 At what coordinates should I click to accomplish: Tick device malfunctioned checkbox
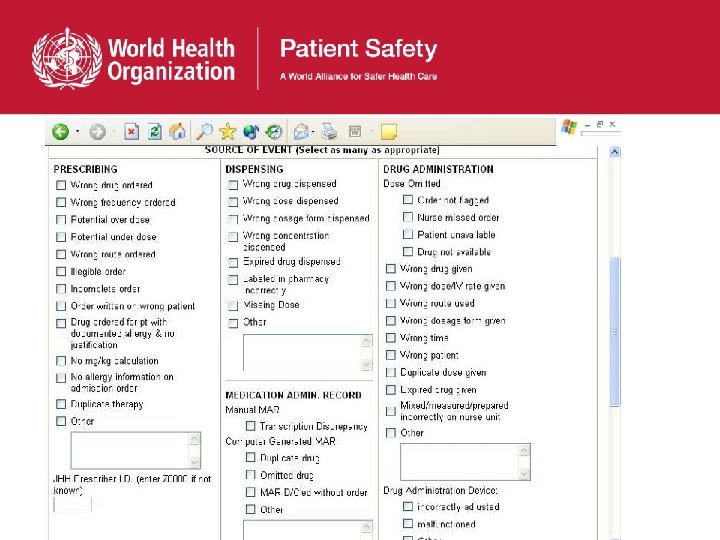tap(408, 523)
